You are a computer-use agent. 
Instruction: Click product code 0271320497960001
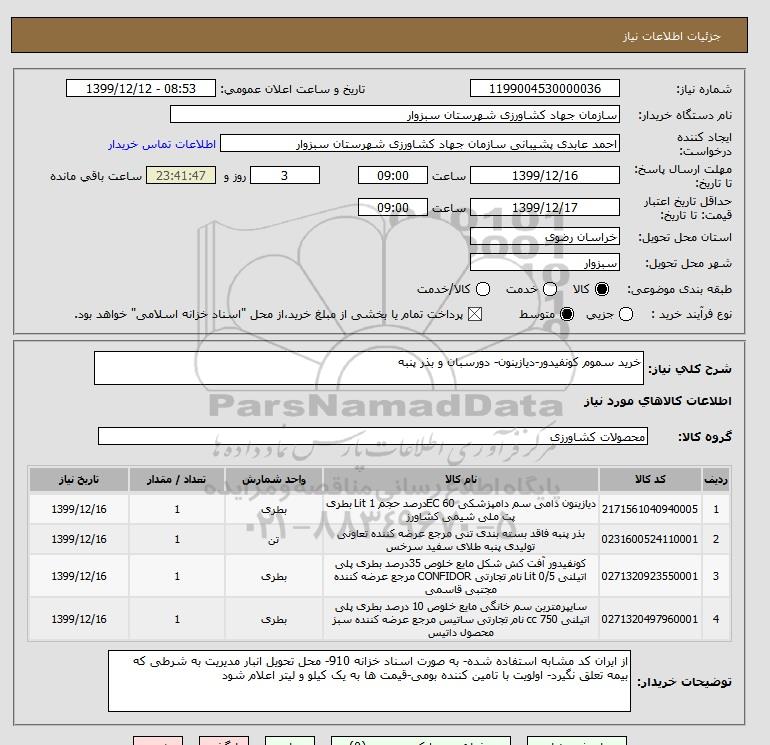point(650,619)
